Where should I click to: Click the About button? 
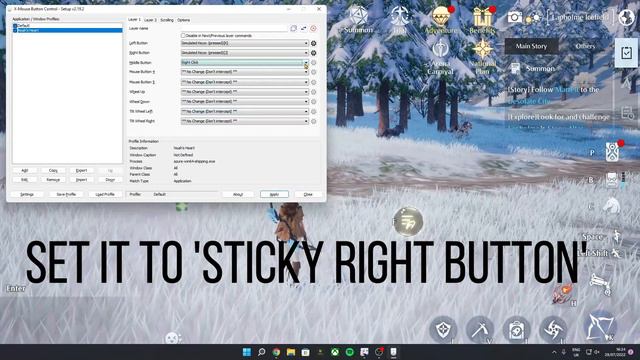238,194
